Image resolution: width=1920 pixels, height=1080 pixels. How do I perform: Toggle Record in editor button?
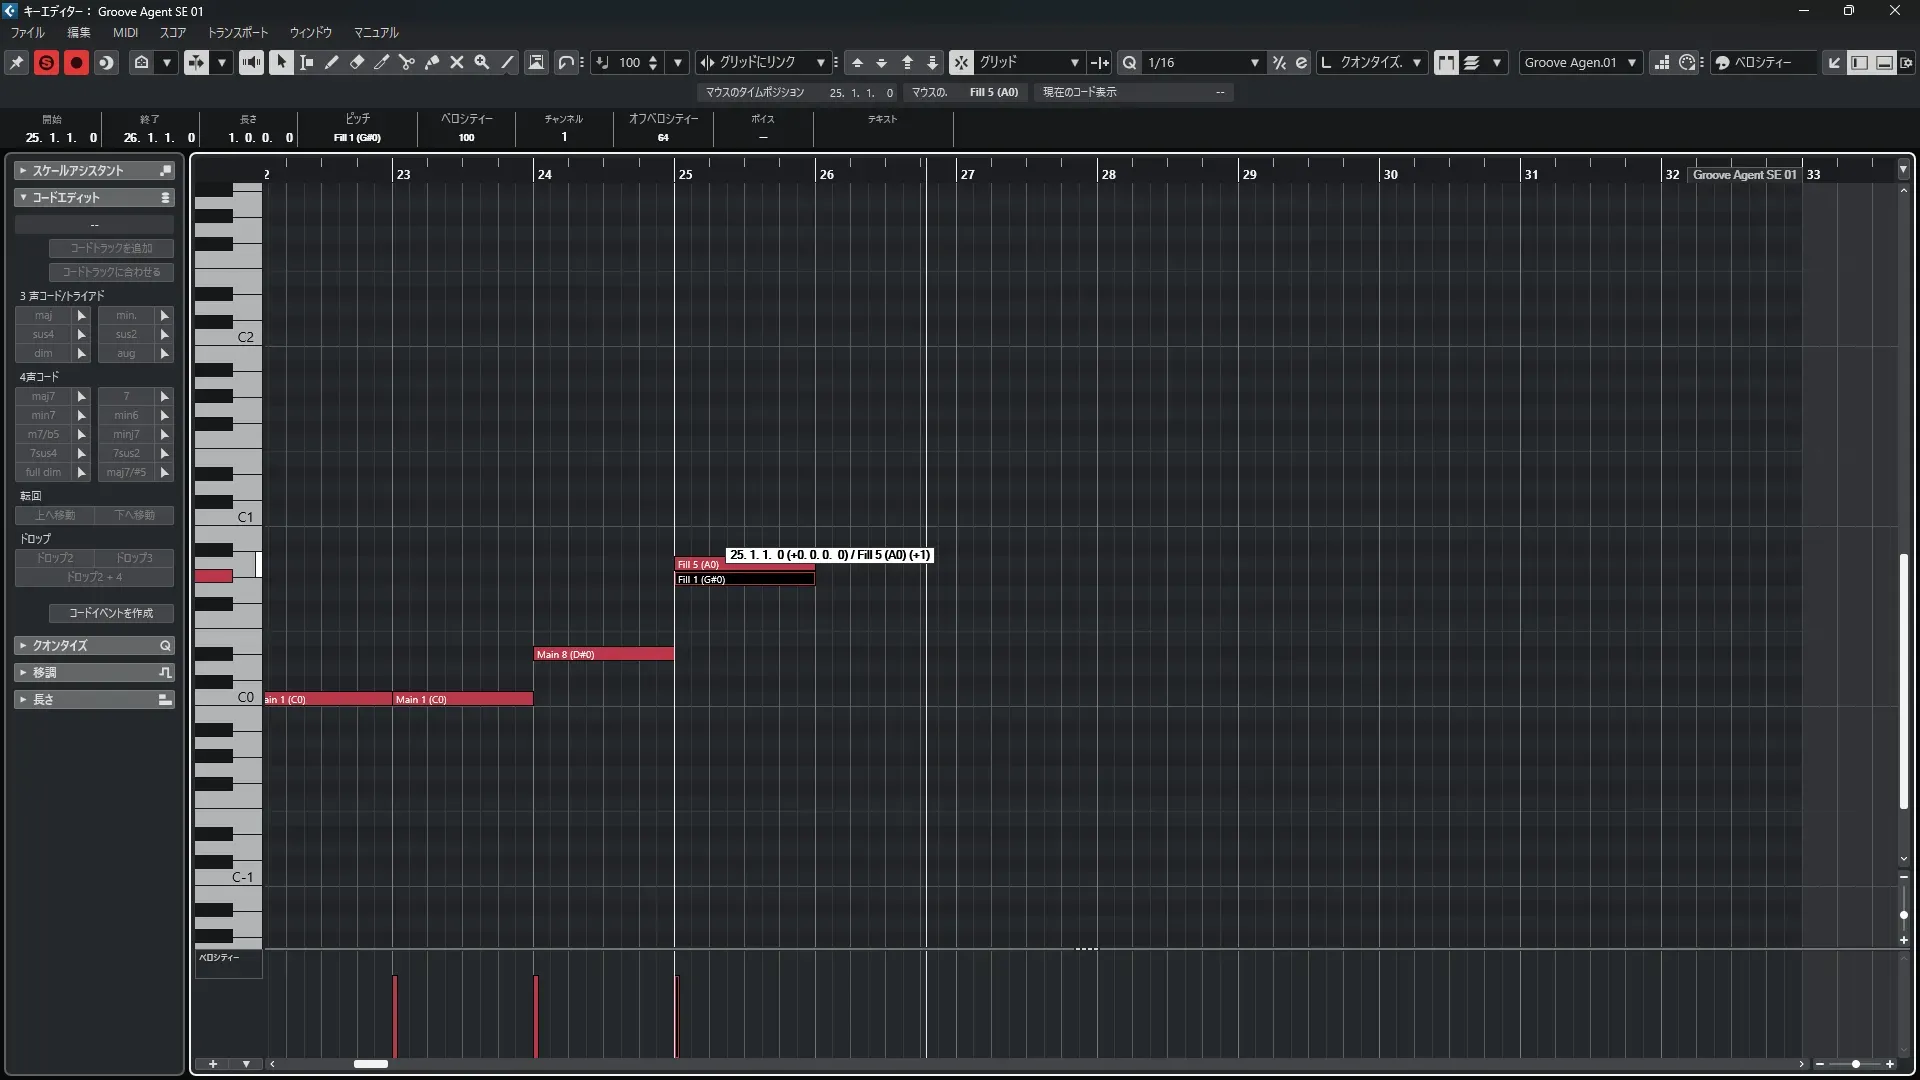(x=76, y=62)
